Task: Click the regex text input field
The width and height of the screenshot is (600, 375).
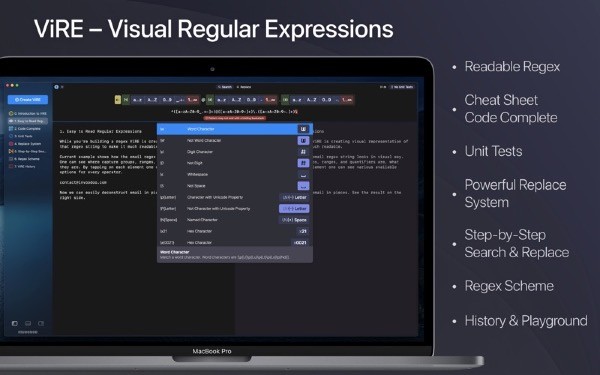Action: (234, 111)
